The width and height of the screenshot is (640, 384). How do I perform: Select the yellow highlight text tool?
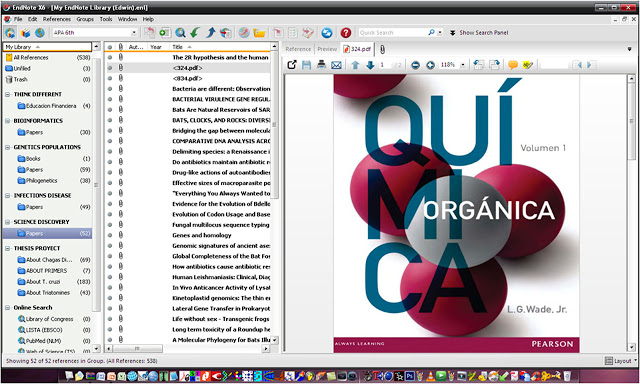[x=528, y=65]
